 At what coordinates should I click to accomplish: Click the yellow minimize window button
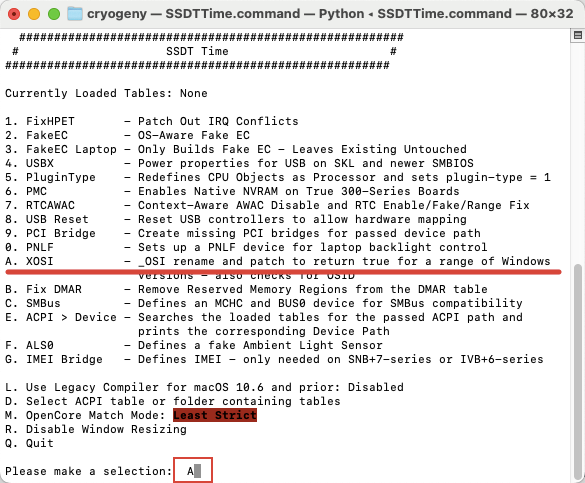click(34, 14)
